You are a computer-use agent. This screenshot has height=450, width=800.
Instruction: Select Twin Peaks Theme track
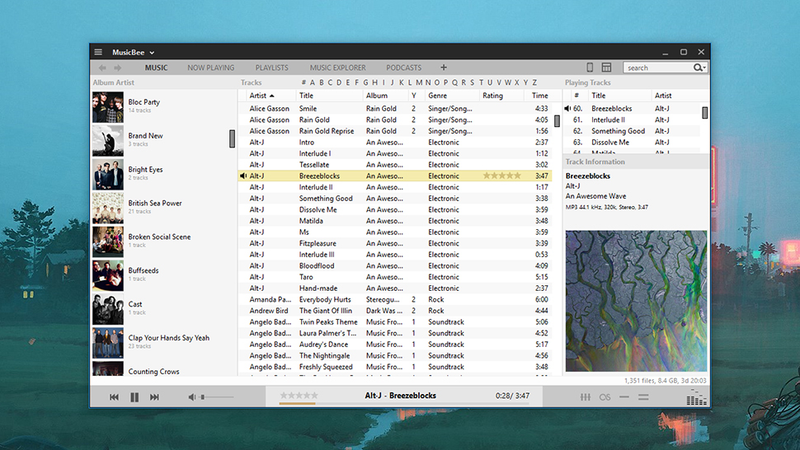395,322
